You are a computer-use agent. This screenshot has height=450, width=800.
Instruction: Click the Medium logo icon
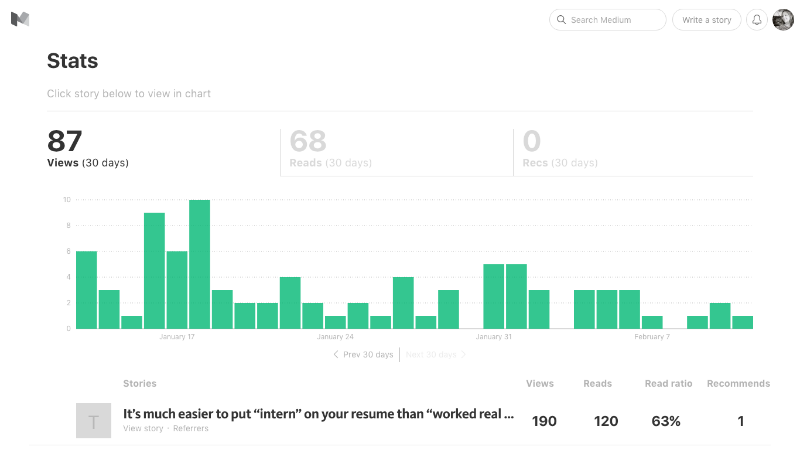coord(20,19)
